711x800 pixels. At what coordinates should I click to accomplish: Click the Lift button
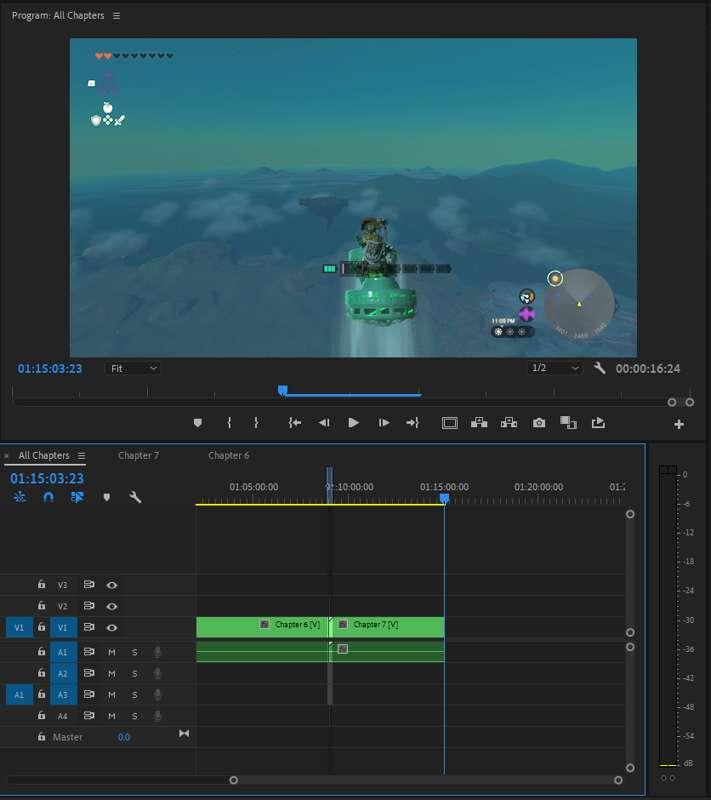(479, 422)
